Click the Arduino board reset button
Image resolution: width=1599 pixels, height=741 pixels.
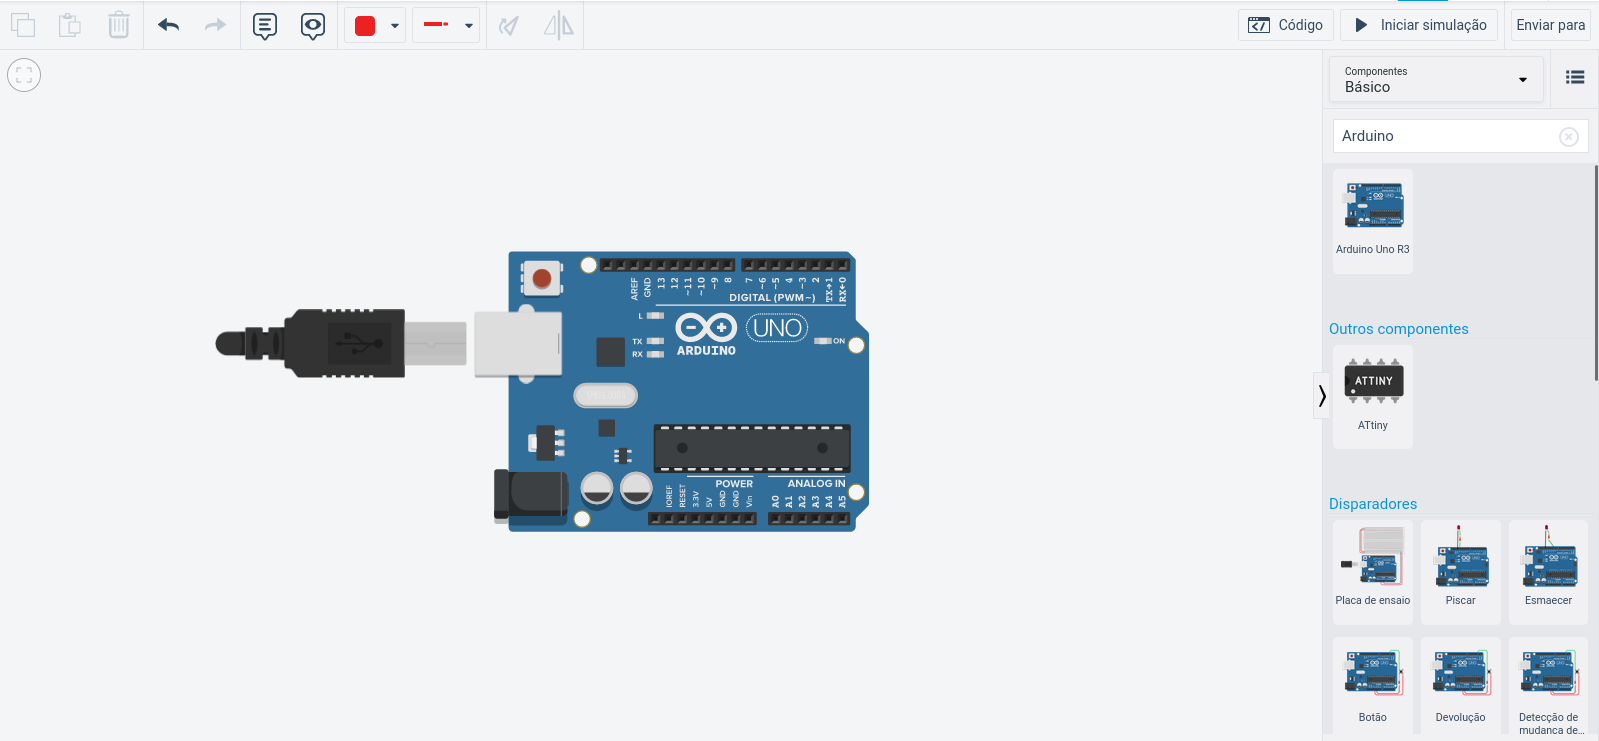(x=542, y=278)
